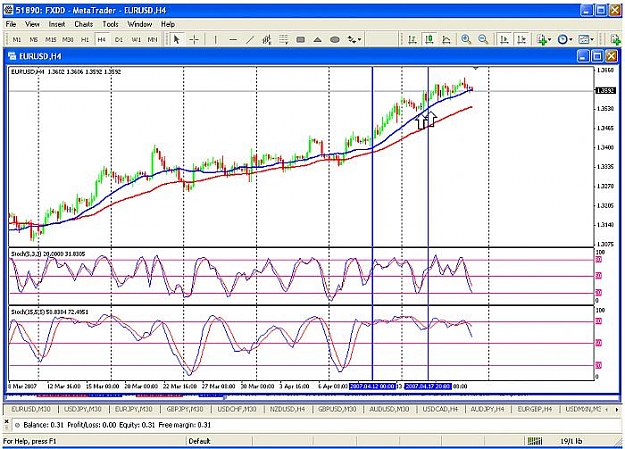Switch to the EURJPY,M30 chart tab
This screenshot has width=625, height=449.
134,409
